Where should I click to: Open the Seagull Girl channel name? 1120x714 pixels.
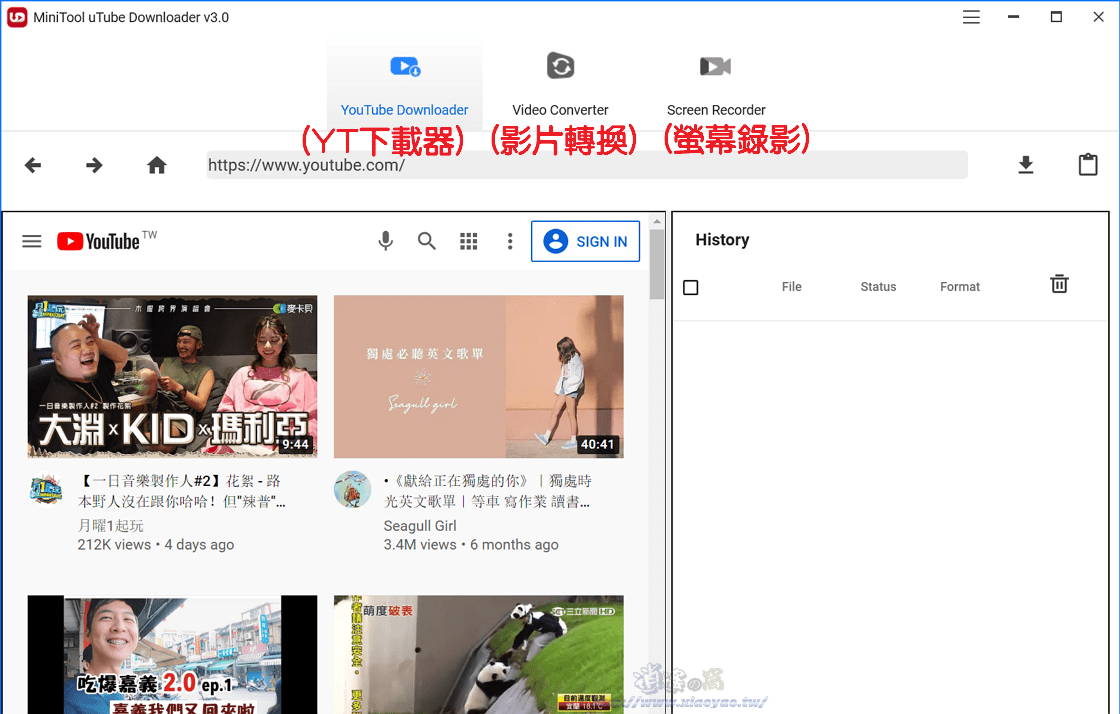click(x=420, y=526)
